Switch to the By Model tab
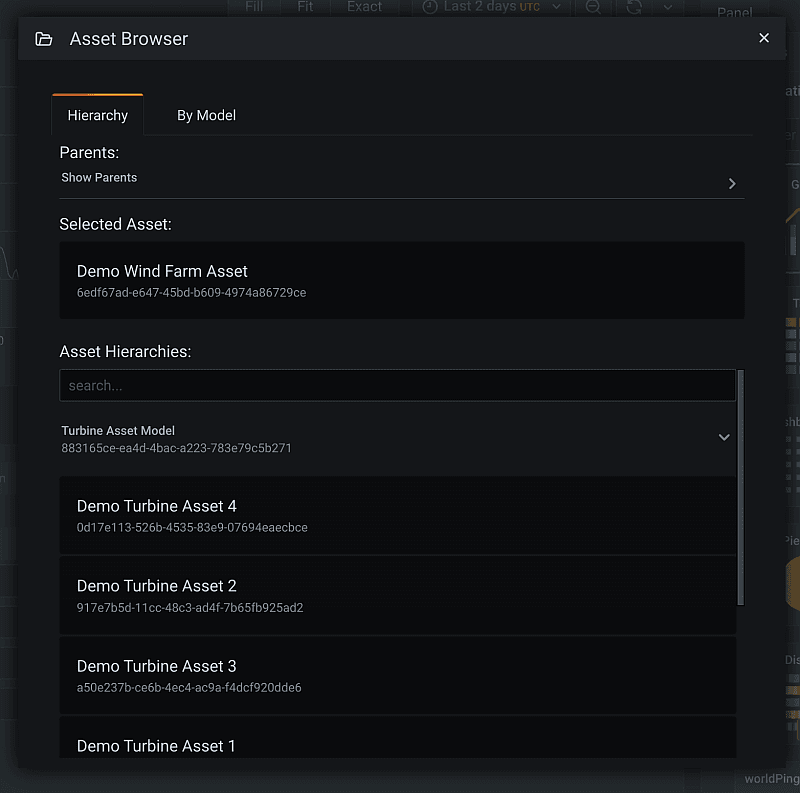800x793 pixels. (x=206, y=115)
